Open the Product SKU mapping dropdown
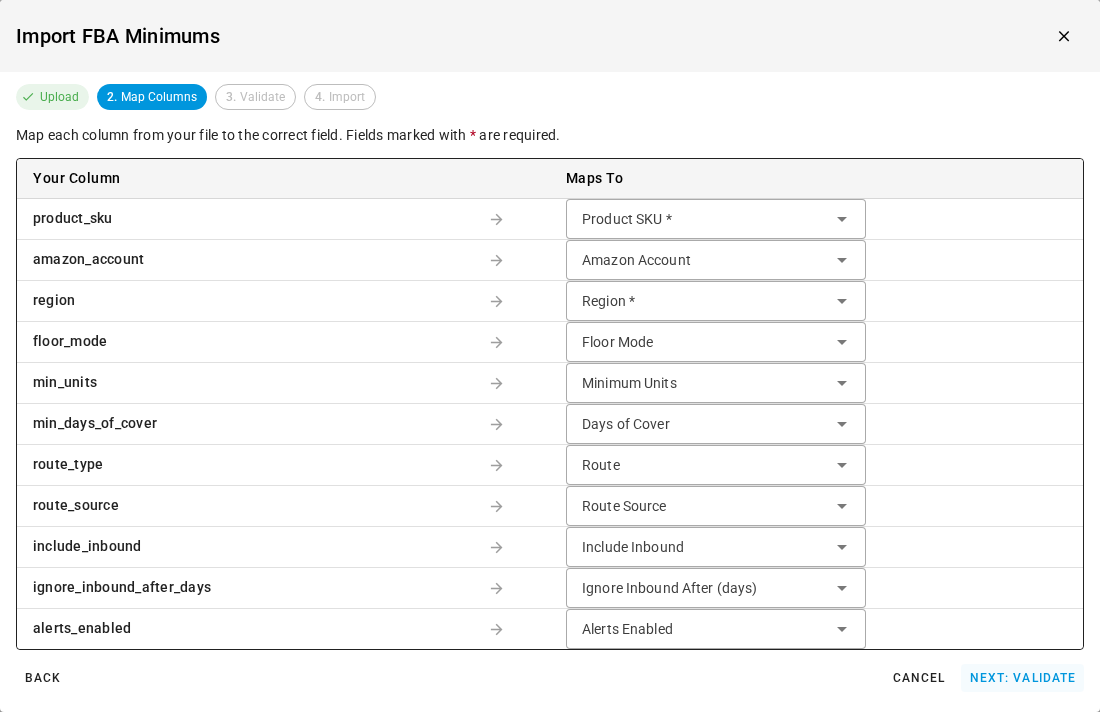1100x712 pixels. point(716,220)
